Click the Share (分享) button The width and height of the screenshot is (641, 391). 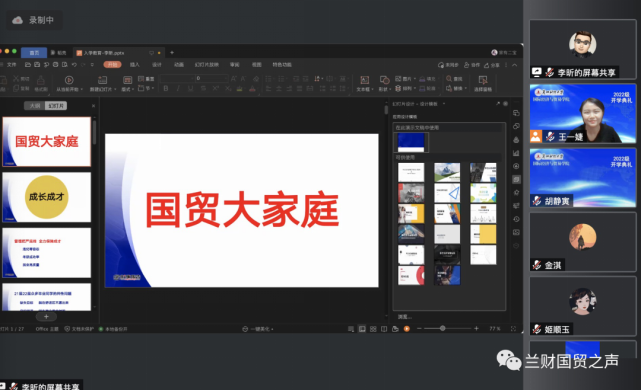[492, 65]
